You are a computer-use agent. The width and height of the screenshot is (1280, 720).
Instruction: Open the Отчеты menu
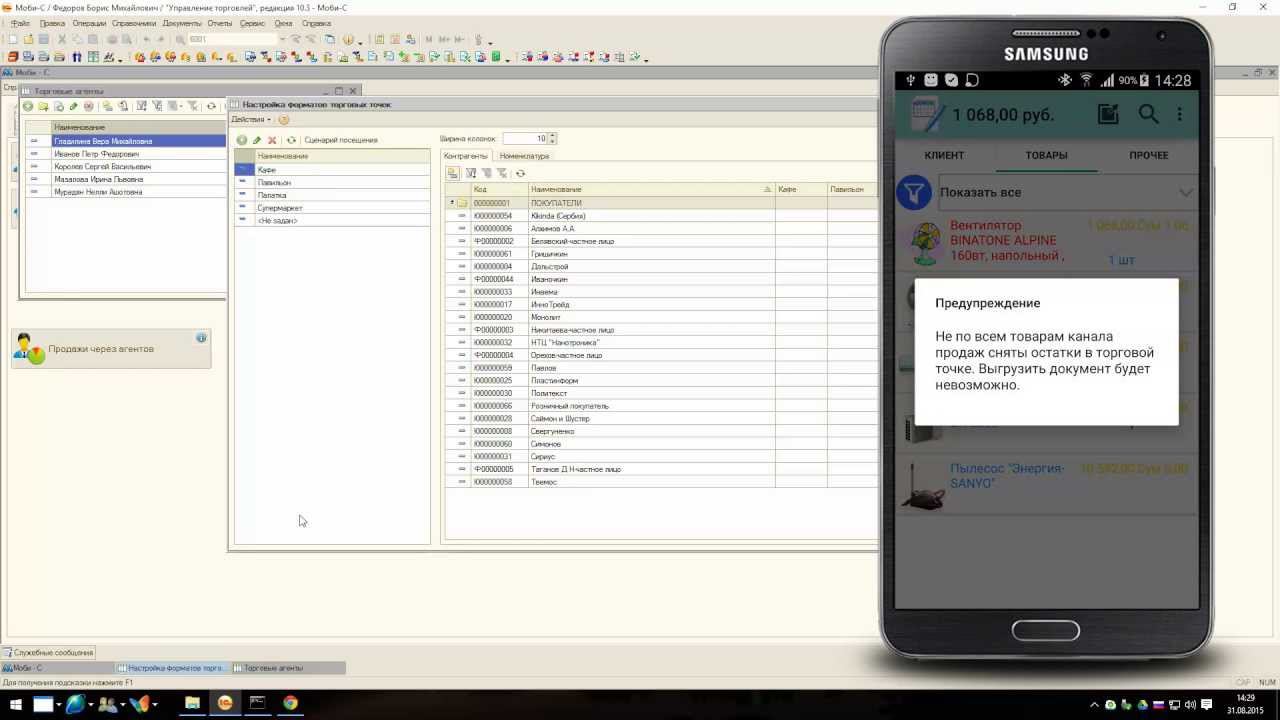tap(220, 23)
